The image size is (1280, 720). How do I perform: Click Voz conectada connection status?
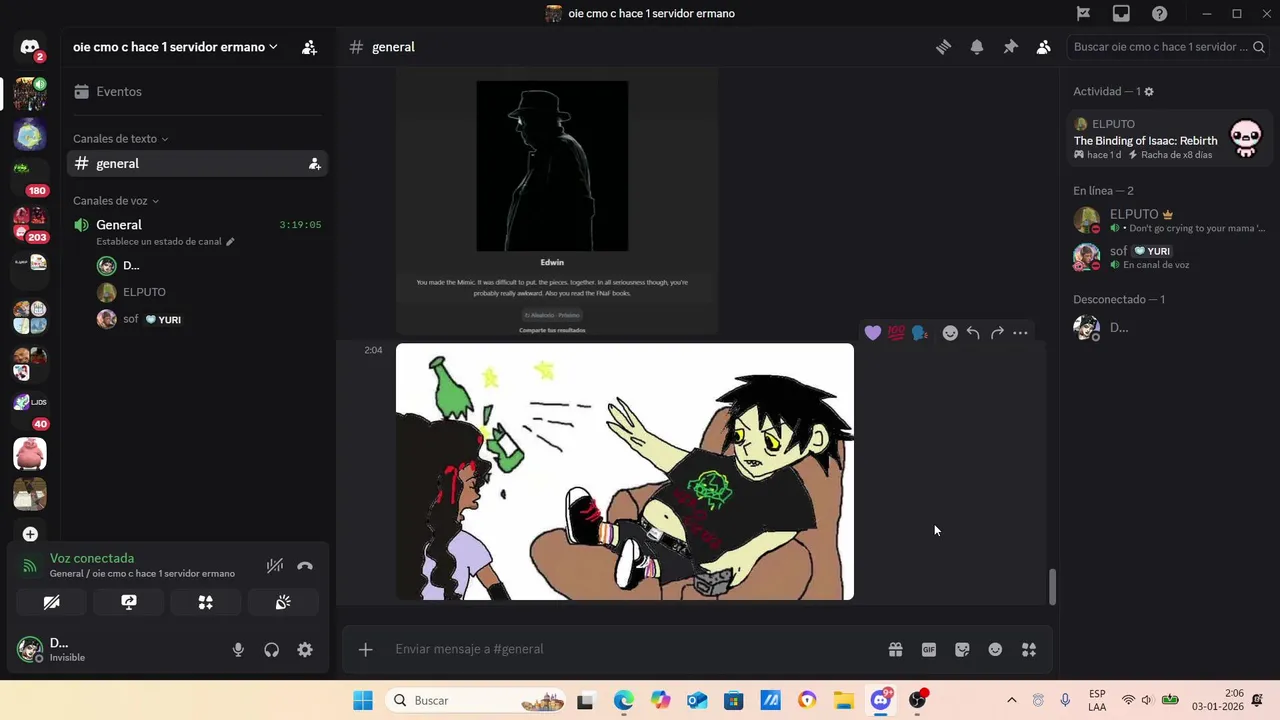pyautogui.click(x=92, y=558)
